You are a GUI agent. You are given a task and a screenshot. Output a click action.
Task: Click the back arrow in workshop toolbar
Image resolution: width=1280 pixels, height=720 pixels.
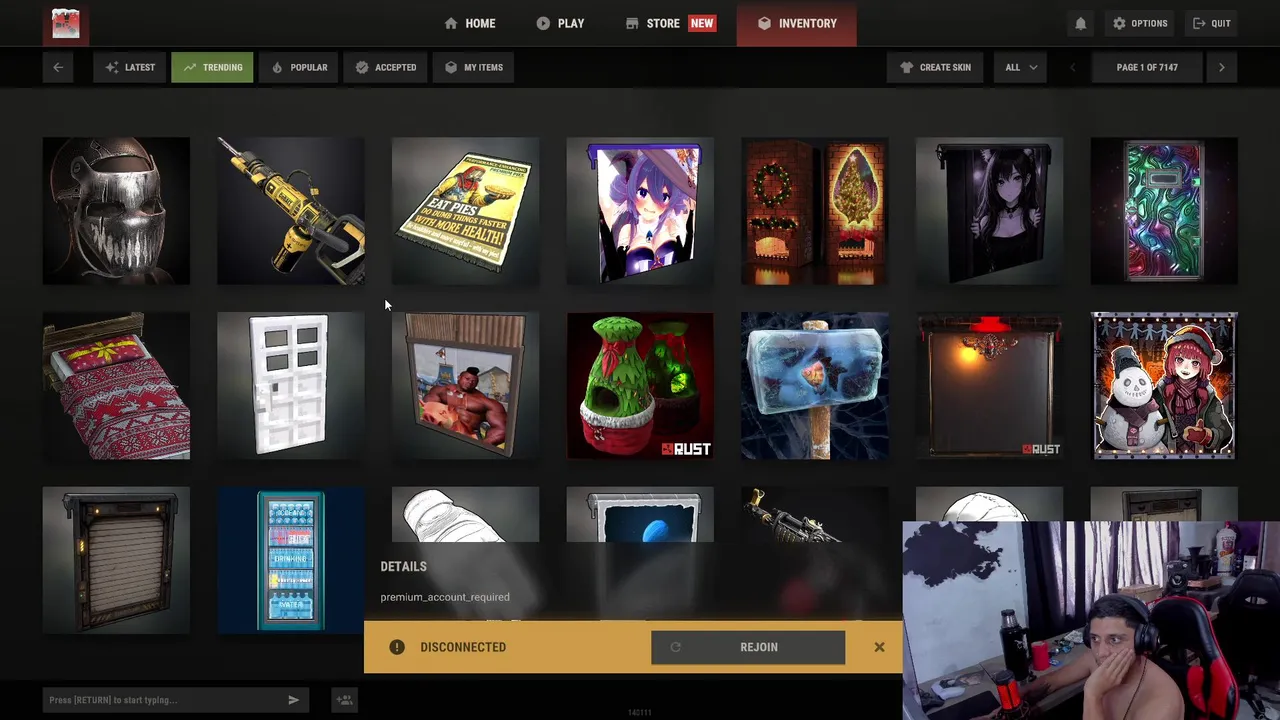click(58, 67)
